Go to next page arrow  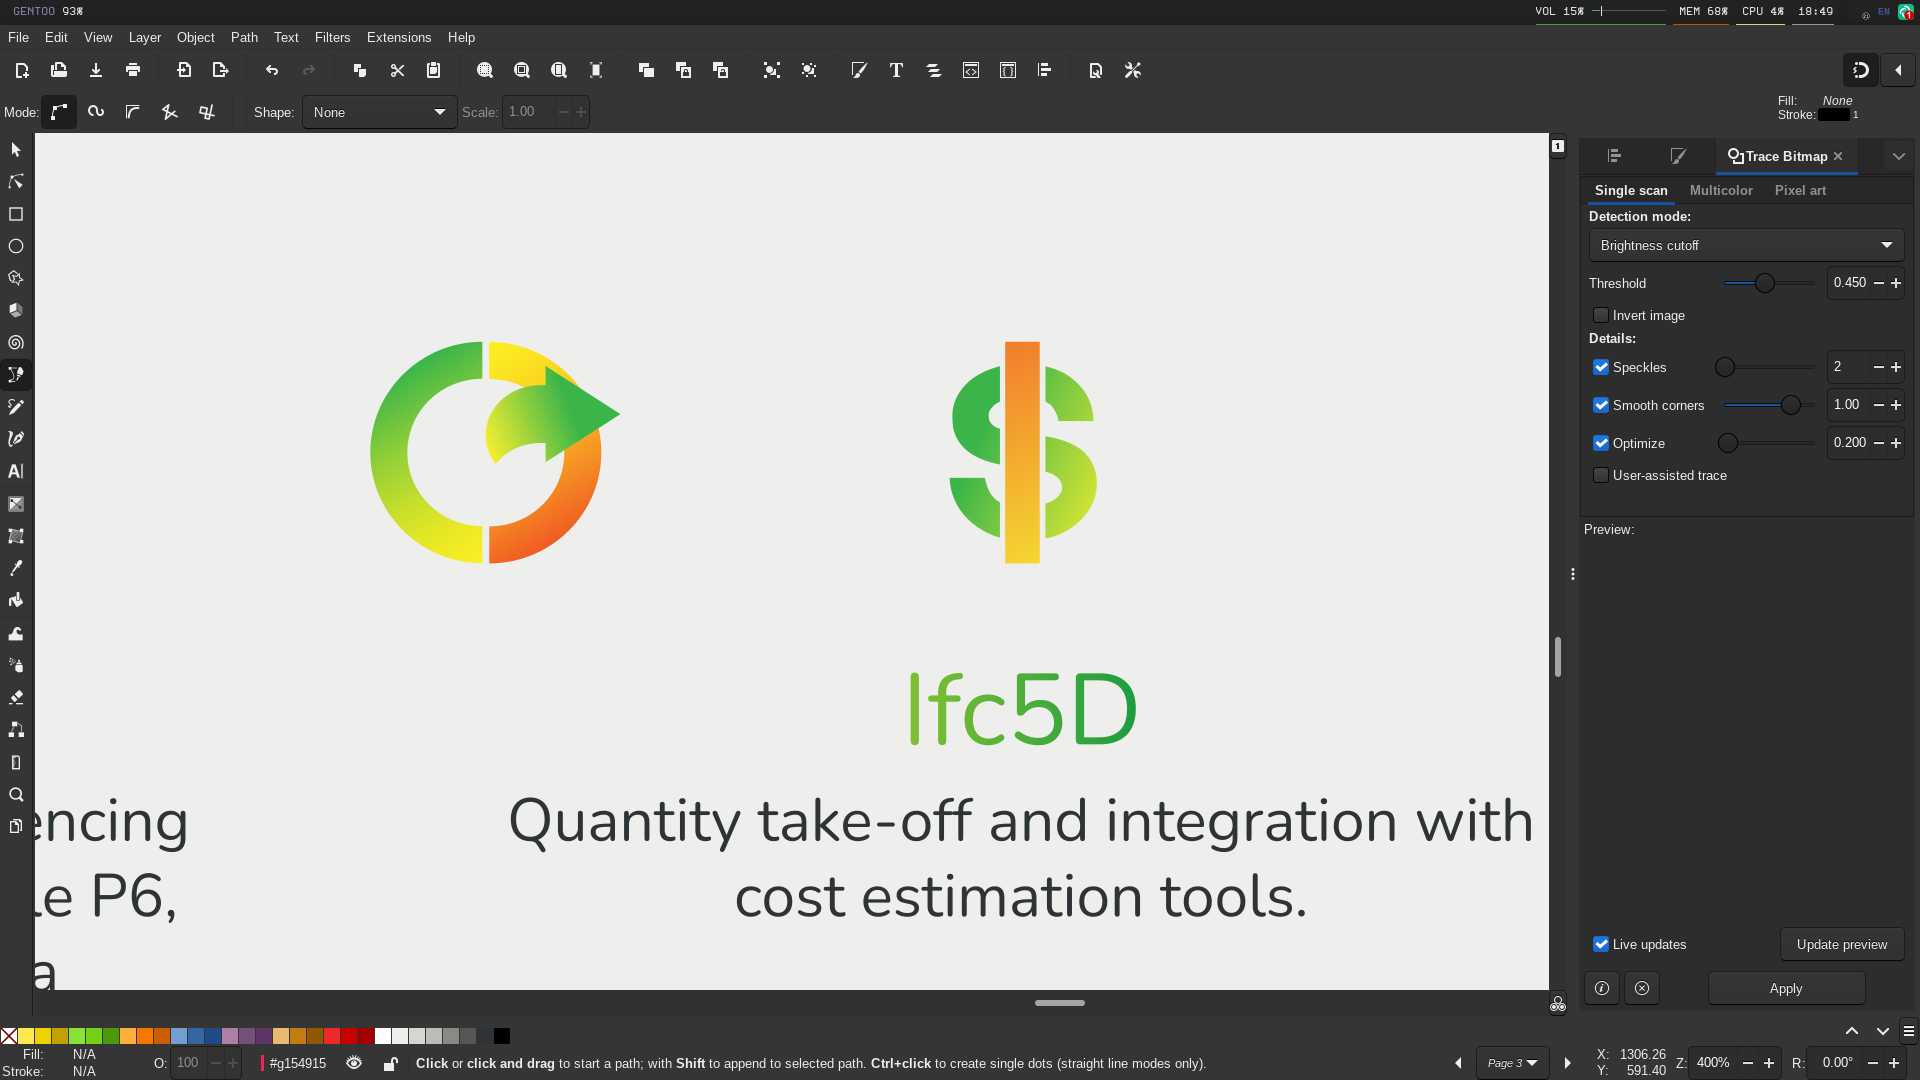(x=1568, y=1063)
